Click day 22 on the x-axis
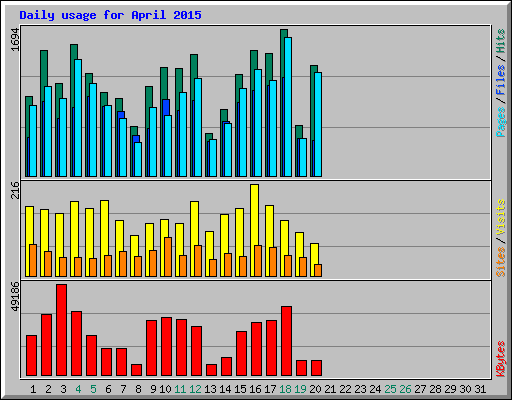 [x=345, y=389]
